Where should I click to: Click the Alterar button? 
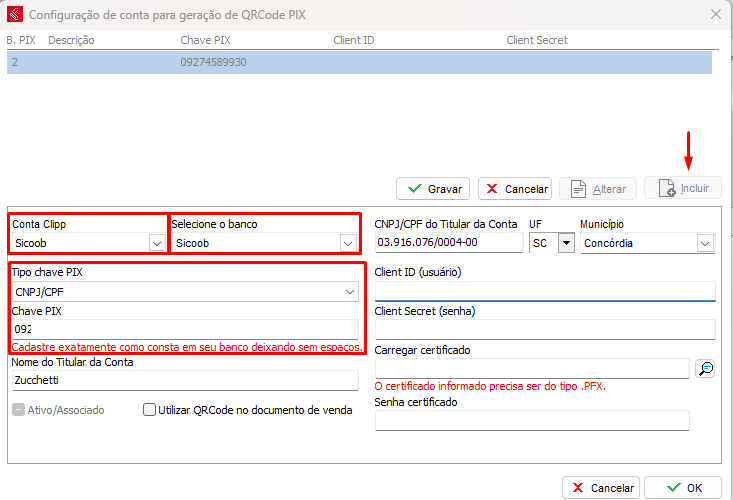[x=599, y=189]
